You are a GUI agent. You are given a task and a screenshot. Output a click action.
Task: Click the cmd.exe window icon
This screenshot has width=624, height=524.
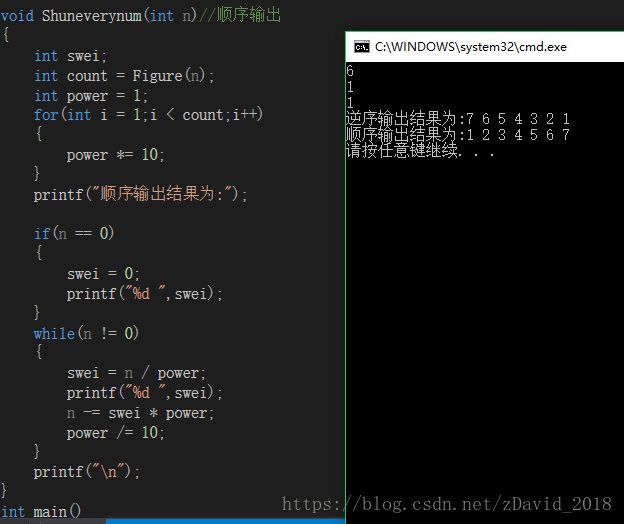pos(361,47)
